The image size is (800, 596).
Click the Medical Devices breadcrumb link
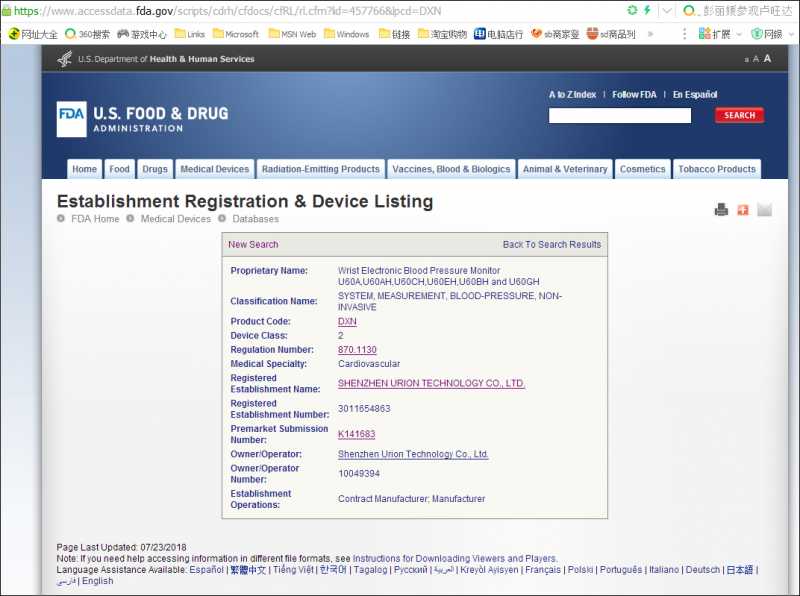pyautogui.click(x=176, y=219)
